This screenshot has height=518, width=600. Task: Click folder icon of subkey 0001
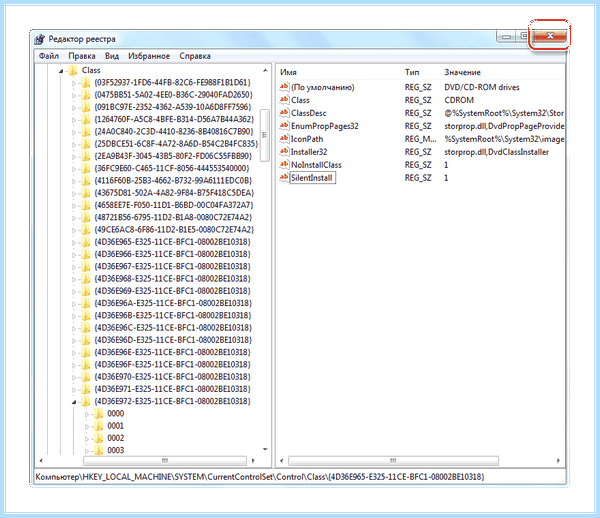99,425
